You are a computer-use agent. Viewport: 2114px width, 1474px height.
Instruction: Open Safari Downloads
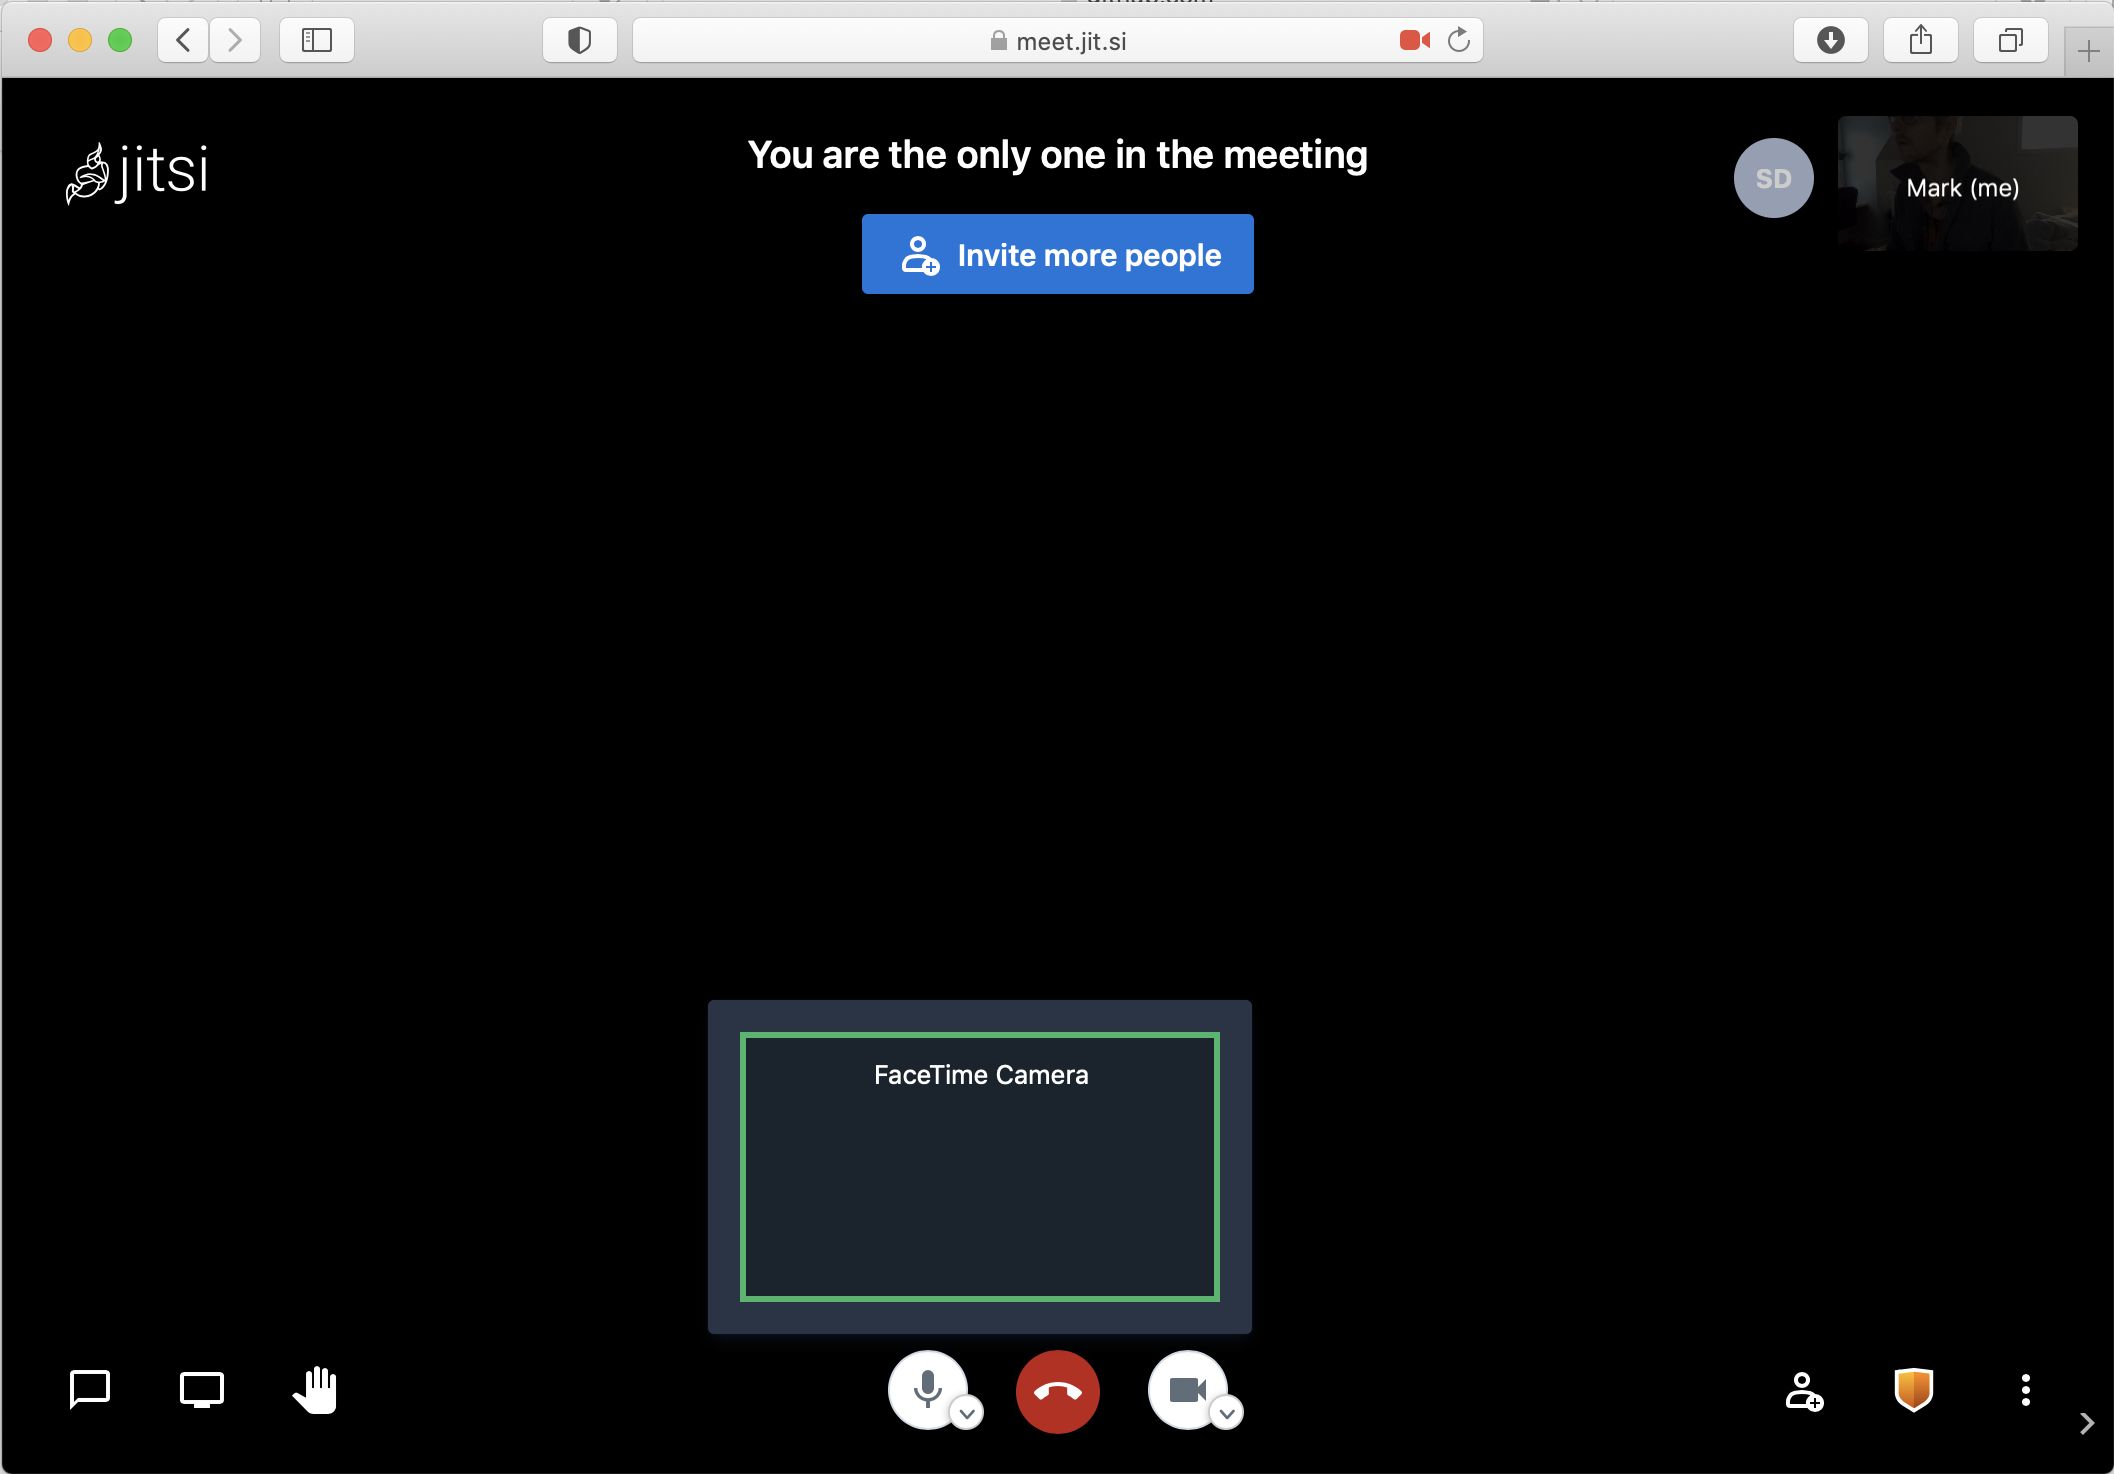[1830, 40]
